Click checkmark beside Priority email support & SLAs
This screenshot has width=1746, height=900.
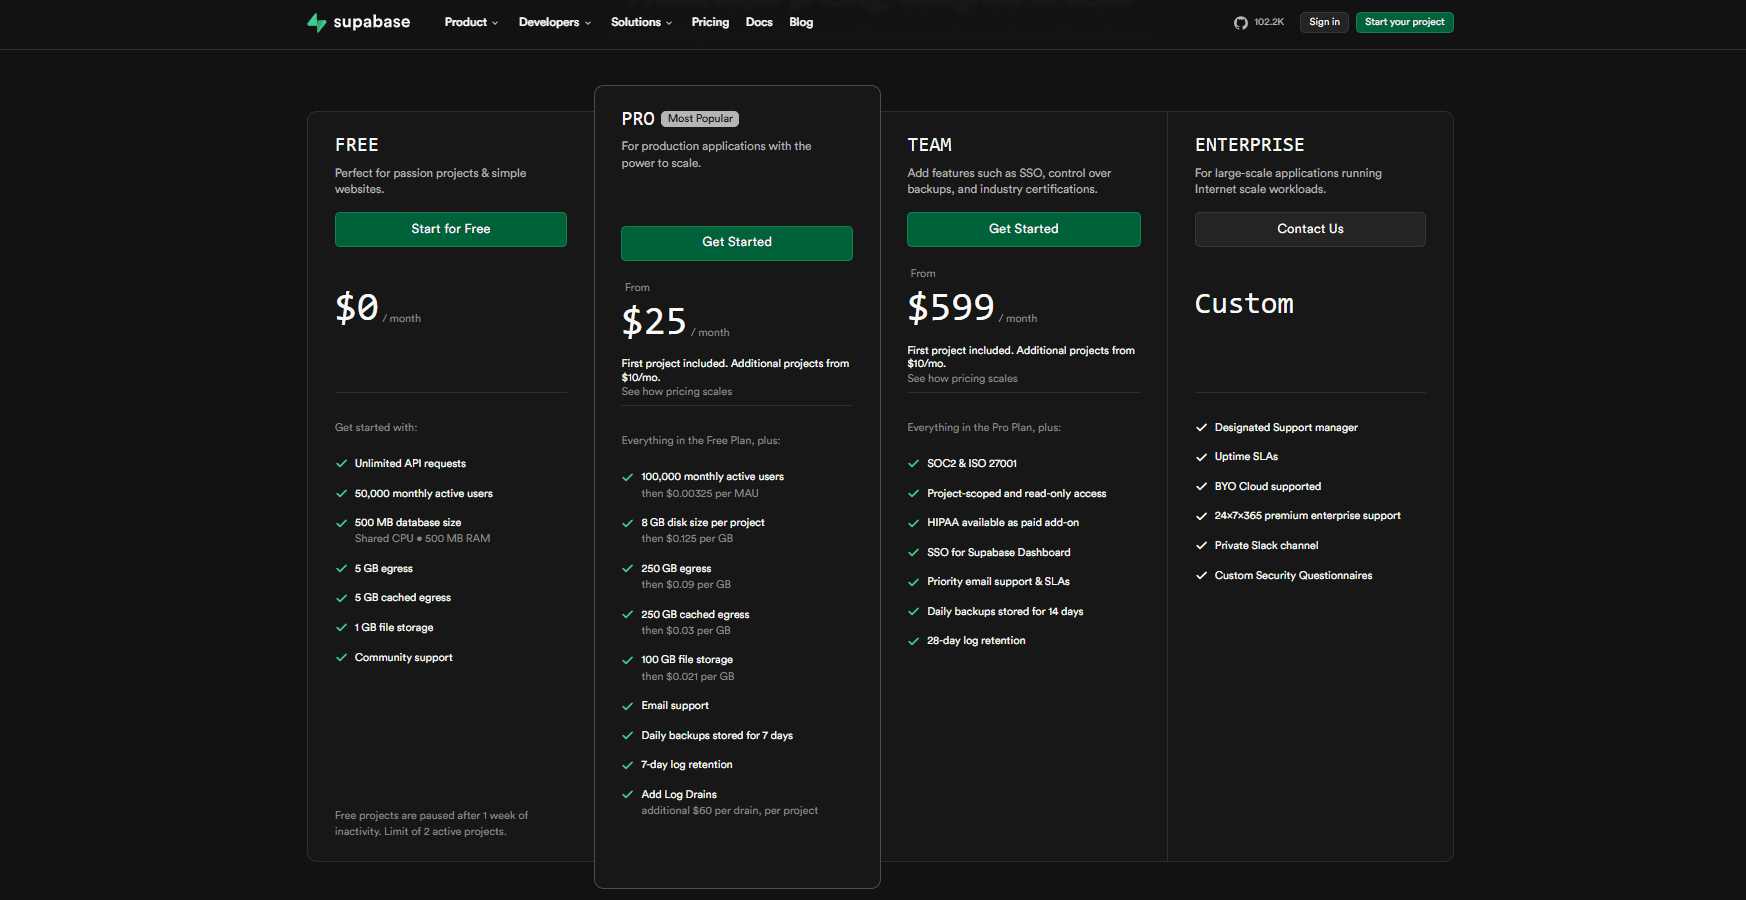[913, 582]
